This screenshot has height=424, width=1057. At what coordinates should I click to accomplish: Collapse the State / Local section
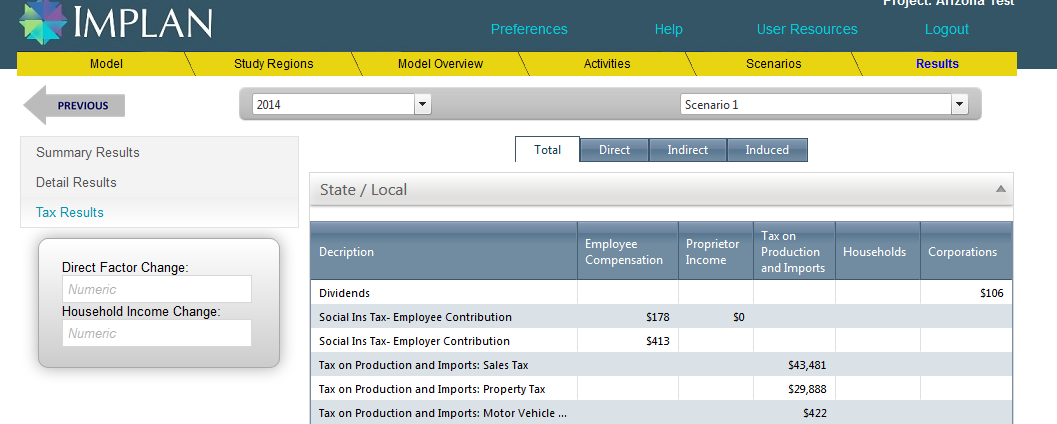(x=1001, y=189)
